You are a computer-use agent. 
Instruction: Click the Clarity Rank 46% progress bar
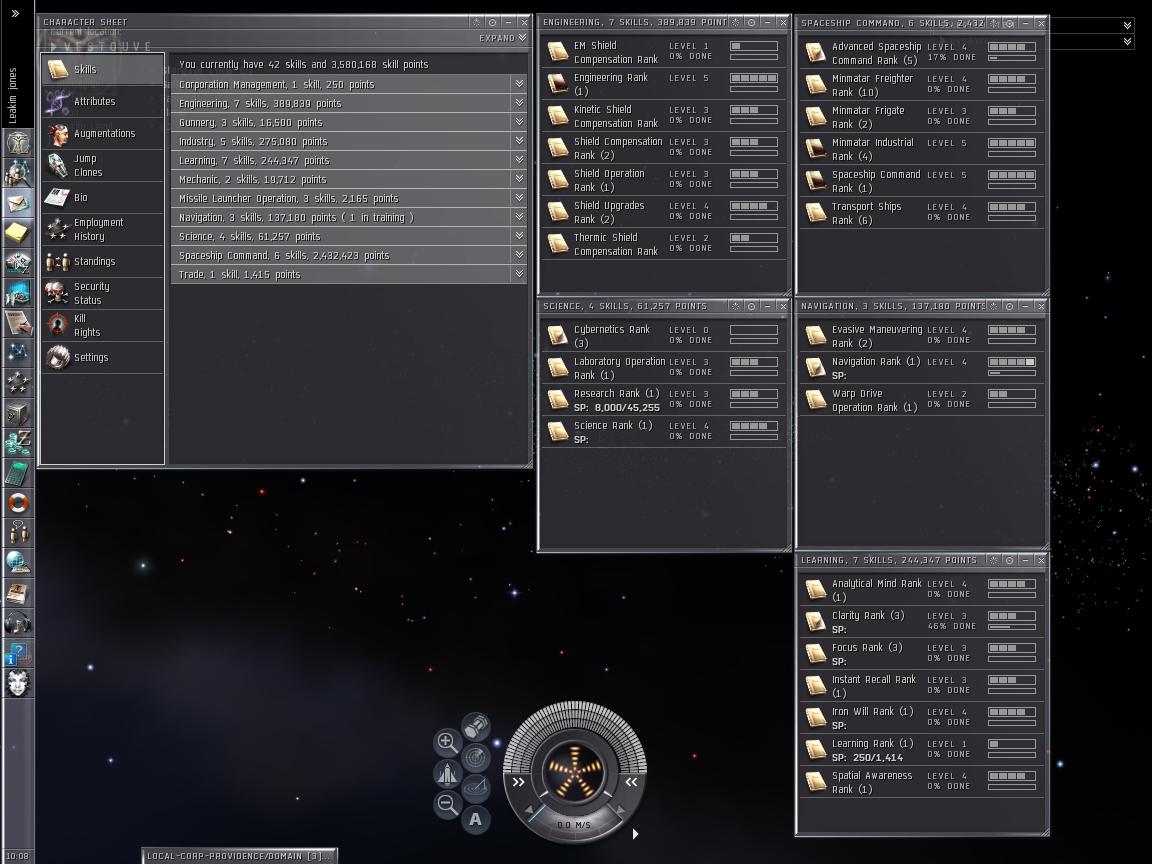pos(1012,627)
